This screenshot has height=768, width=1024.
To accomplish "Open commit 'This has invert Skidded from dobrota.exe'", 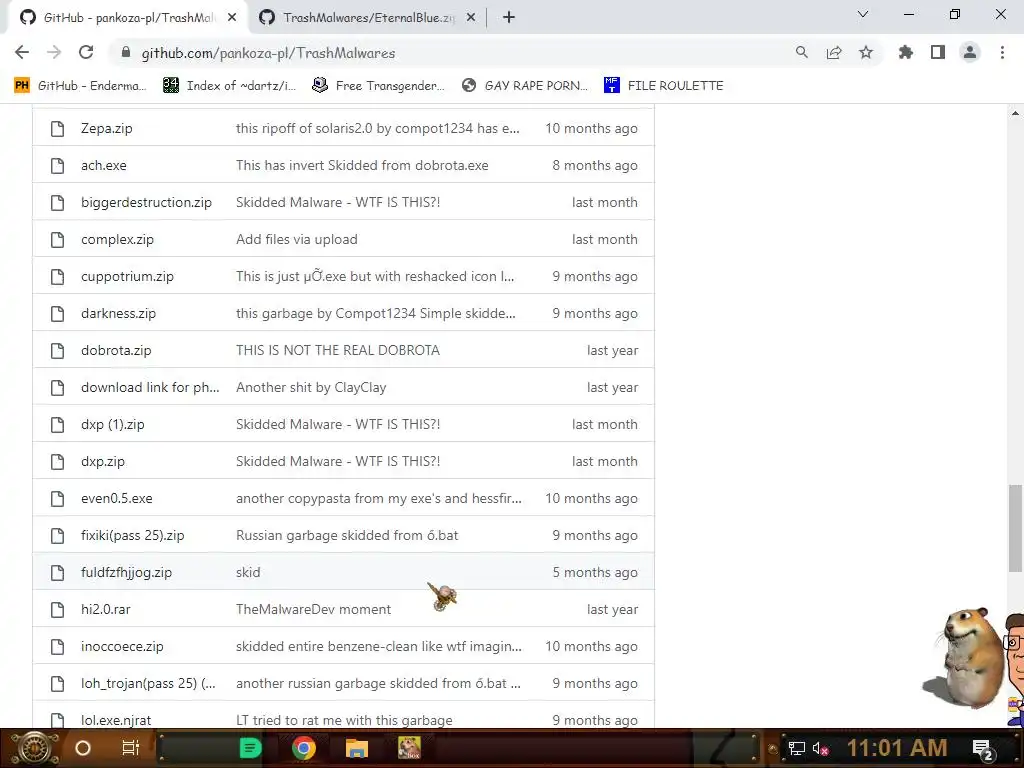I will pyautogui.click(x=362, y=165).
